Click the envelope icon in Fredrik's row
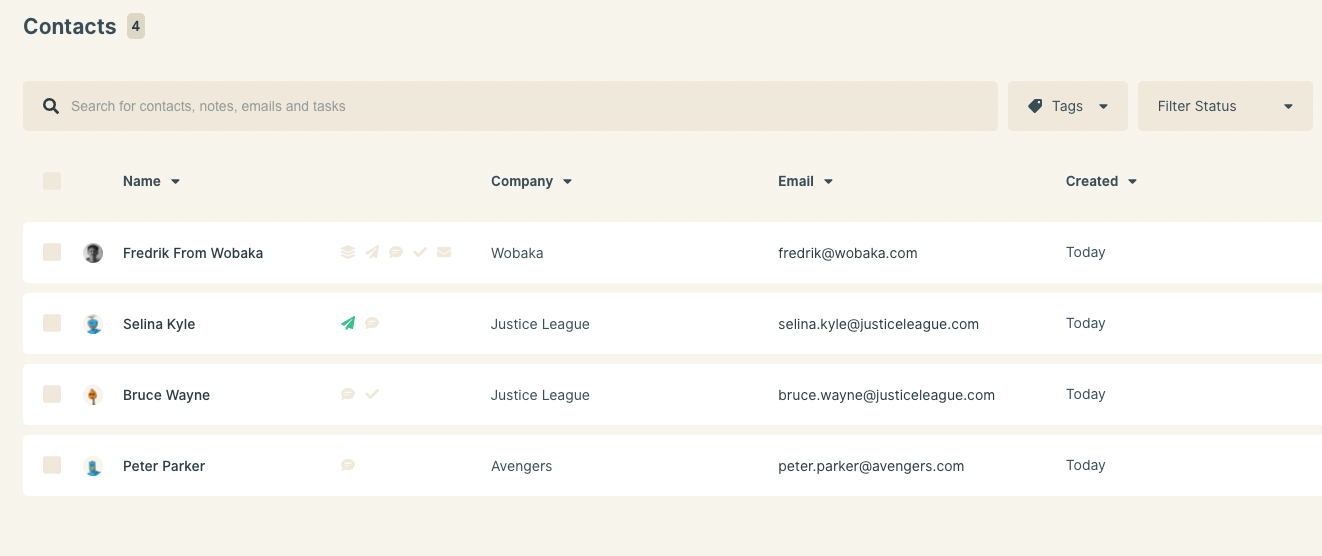The height and width of the screenshot is (556, 1322). pyautogui.click(x=444, y=252)
